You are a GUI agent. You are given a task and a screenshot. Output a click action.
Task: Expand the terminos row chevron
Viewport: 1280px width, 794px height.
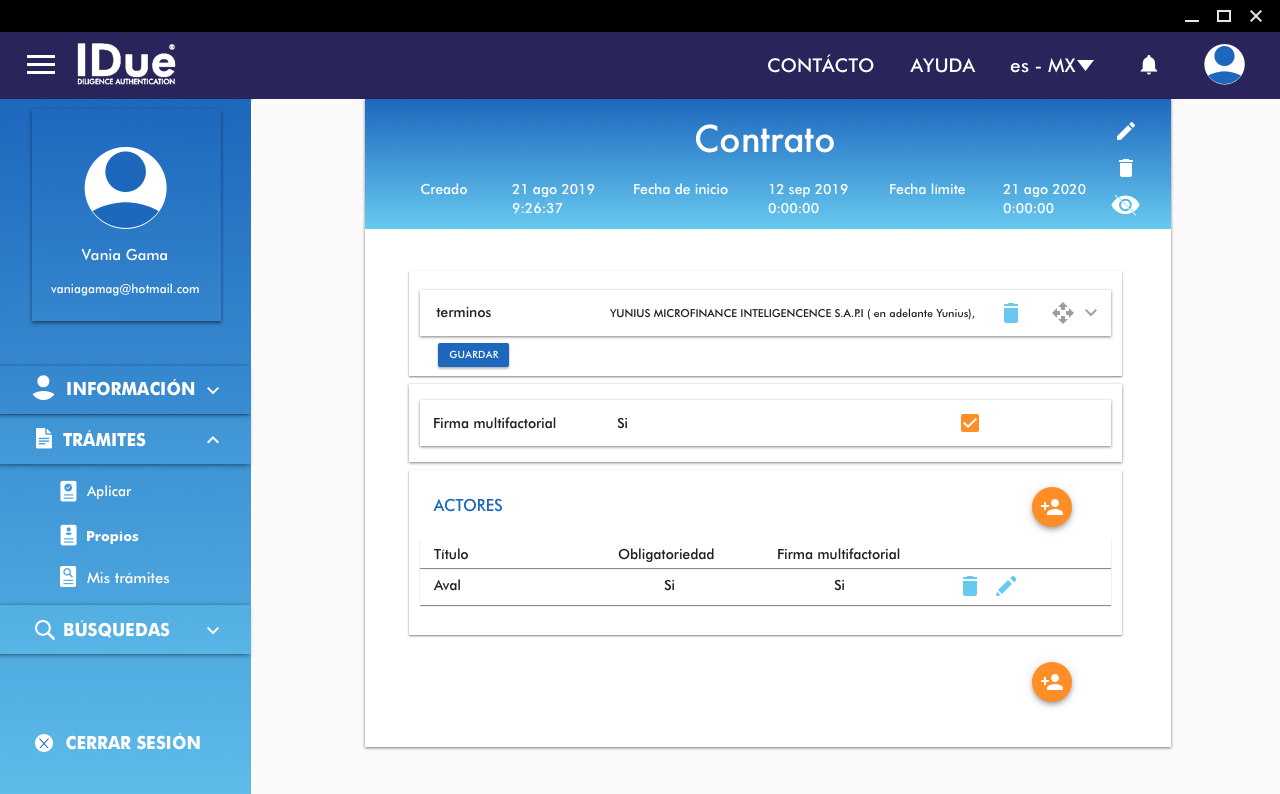(1091, 313)
